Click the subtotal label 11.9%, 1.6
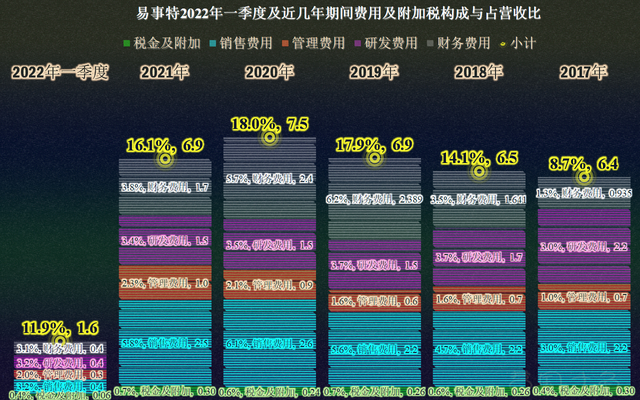Screen dimensions: 640x400 [60, 328]
